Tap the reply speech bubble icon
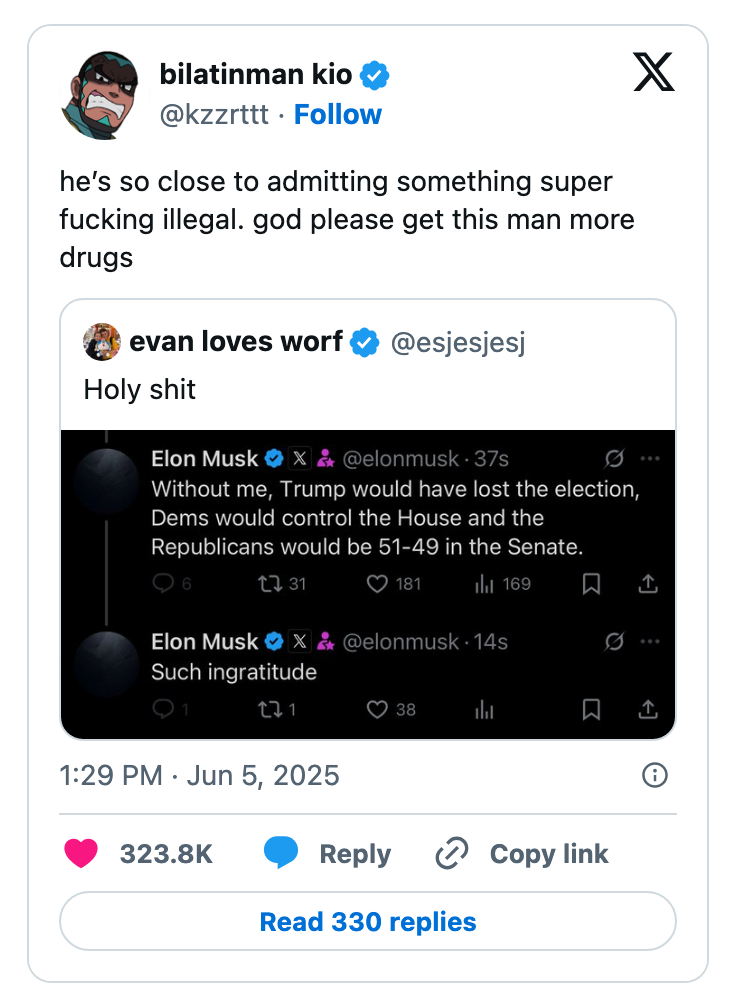 pyautogui.click(x=282, y=854)
